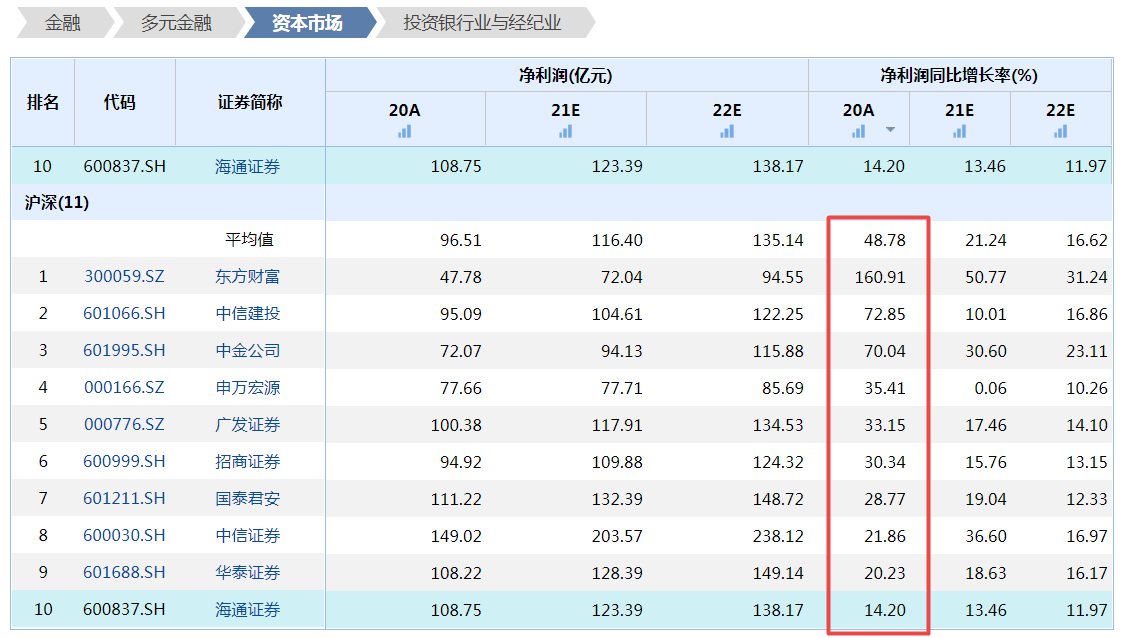
Task: Click 中信证券 net profit 149.02
Action: pyautogui.click(x=456, y=536)
